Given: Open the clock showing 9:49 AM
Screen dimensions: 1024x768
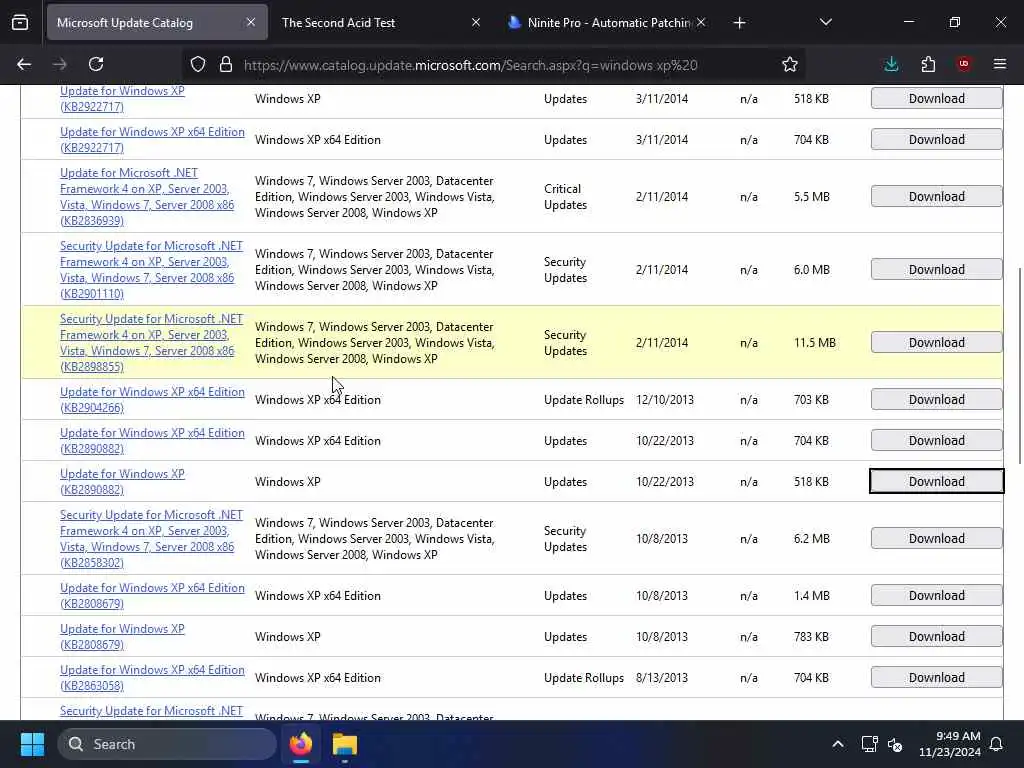Looking at the screenshot, I should pos(950,744).
